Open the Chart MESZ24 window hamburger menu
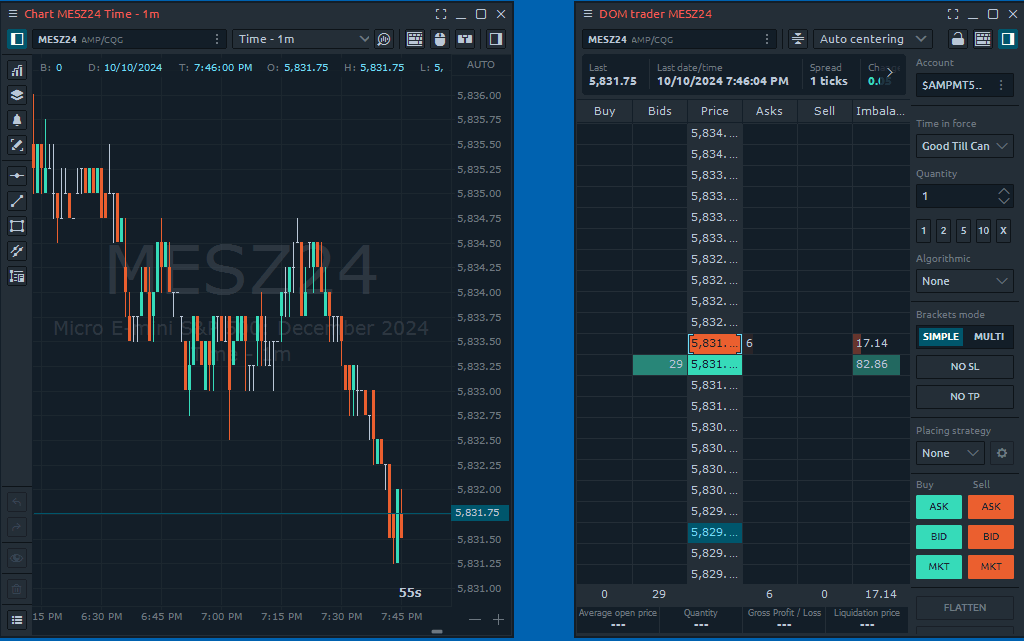Image resolution: width=1024 pixels, height=641 pixels. tap(13, 14)
